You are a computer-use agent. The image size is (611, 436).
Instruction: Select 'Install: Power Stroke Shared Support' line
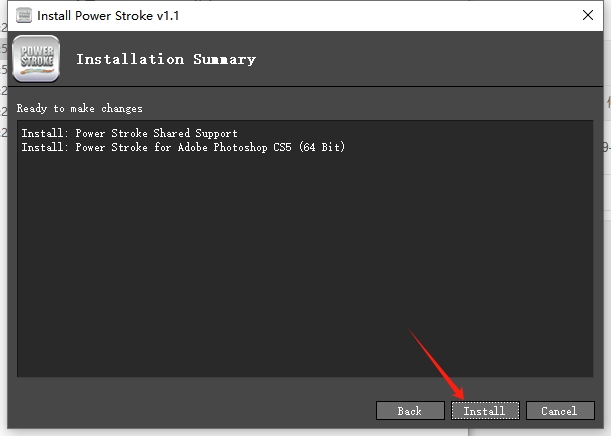pos(129,133)
